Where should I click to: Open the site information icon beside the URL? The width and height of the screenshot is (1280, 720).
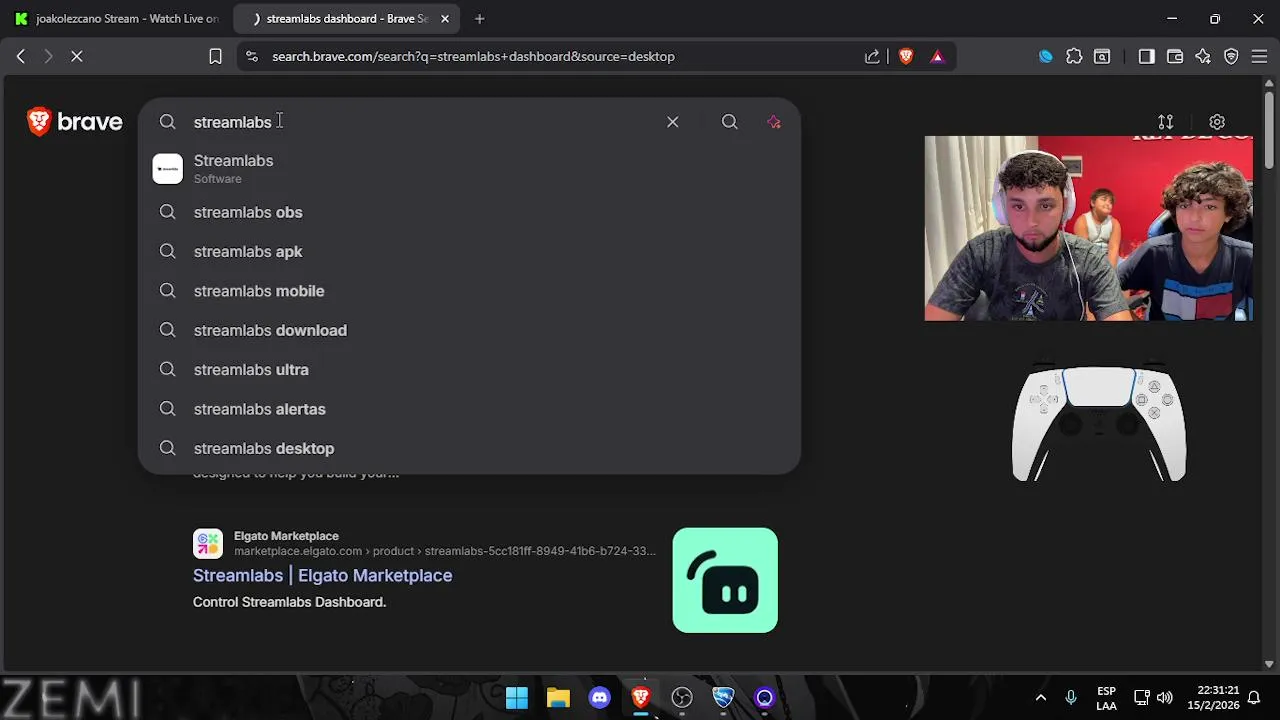tap(251, 57)
